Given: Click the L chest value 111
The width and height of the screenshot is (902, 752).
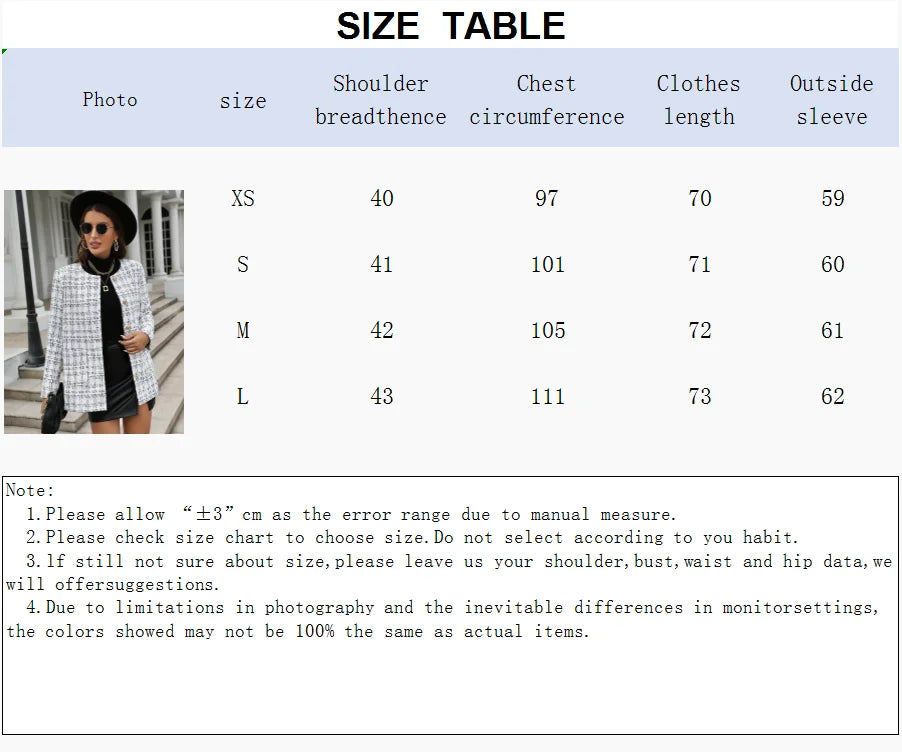Looking at the screenshot, I should pyautogui.click(x=548, y=396).
